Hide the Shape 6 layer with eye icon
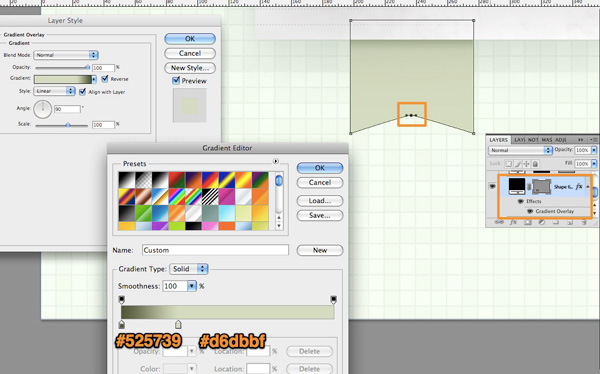Image resolution: width=600 pixels, height=374 pixels. point(492,186)
